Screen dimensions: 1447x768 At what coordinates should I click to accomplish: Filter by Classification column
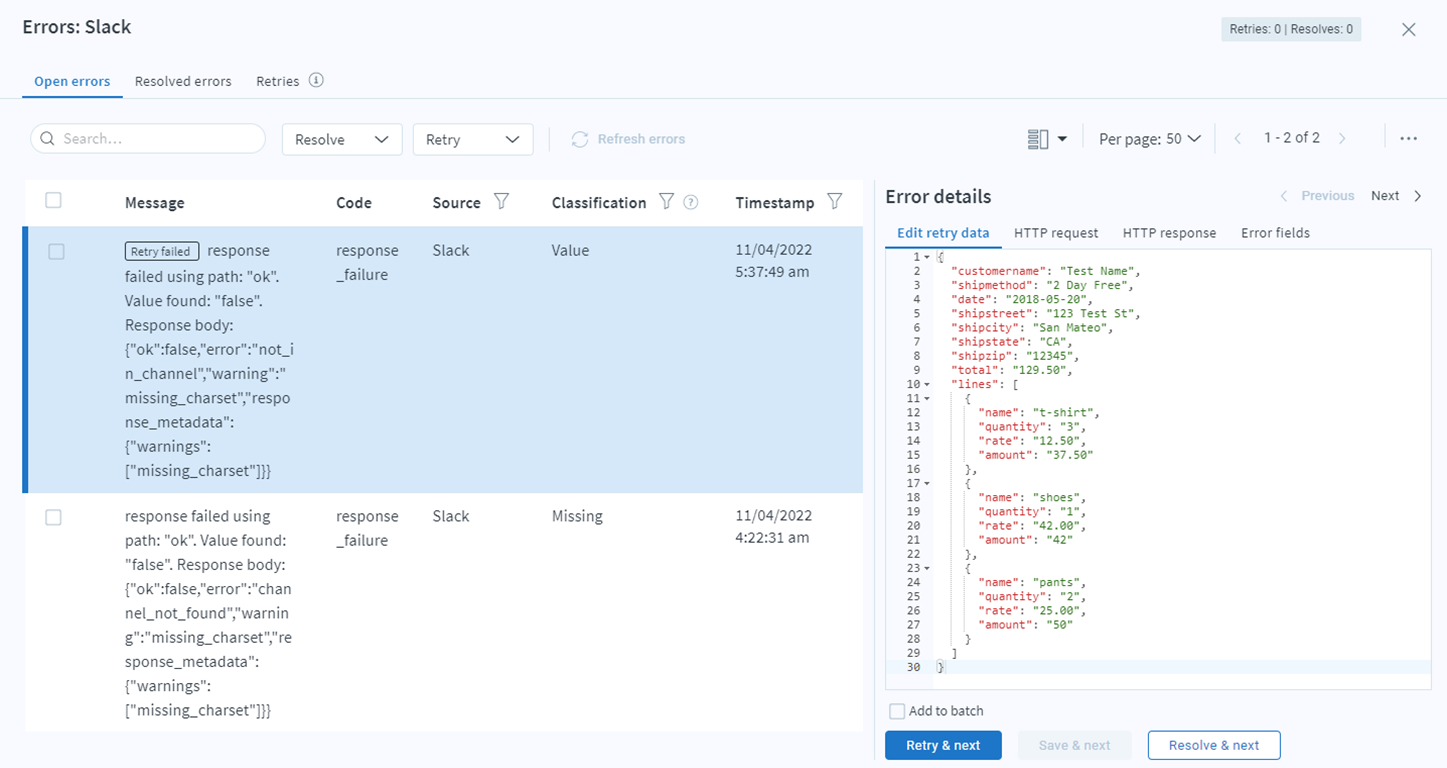pos(666,202)
